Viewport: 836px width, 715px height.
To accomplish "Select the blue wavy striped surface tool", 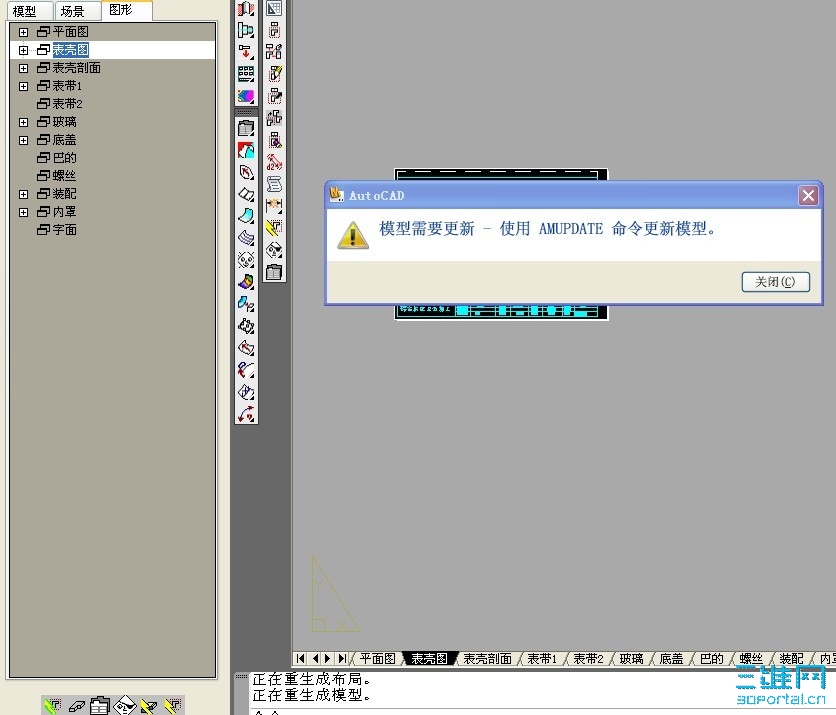I will click(246, 238).
